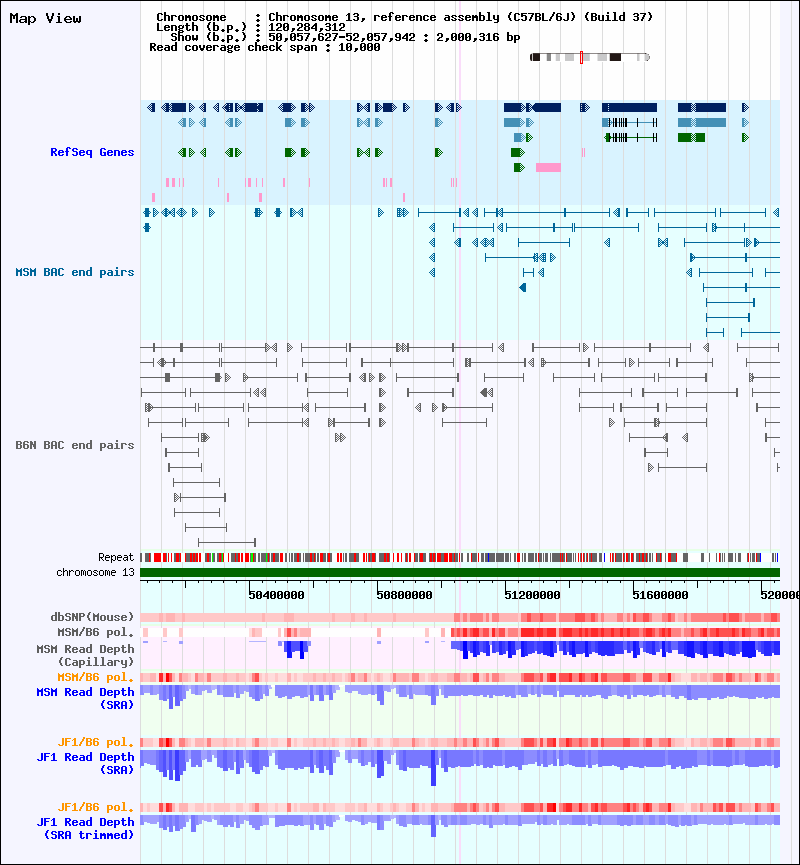
Task: Click the red marker on chromosome ideogram
Action: click(x=582, y=57)
